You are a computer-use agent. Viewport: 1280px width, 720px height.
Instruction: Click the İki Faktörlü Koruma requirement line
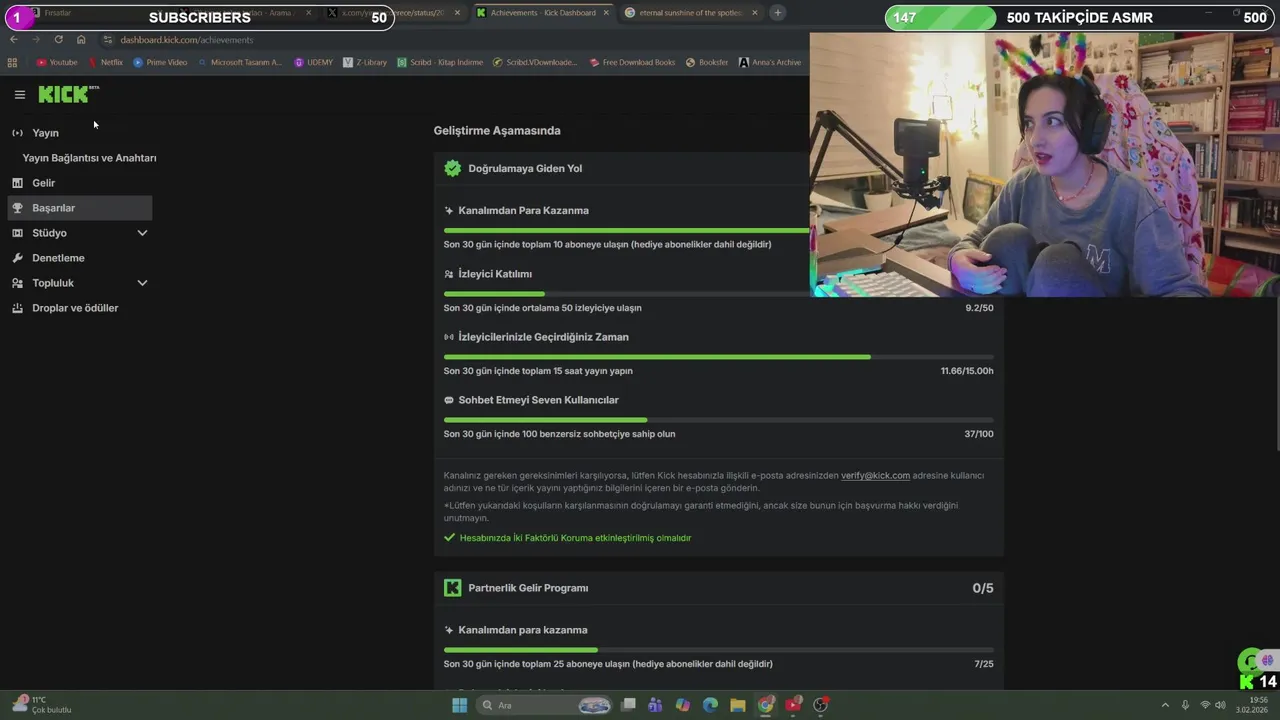pyautogui.click(x=567, y=538)
